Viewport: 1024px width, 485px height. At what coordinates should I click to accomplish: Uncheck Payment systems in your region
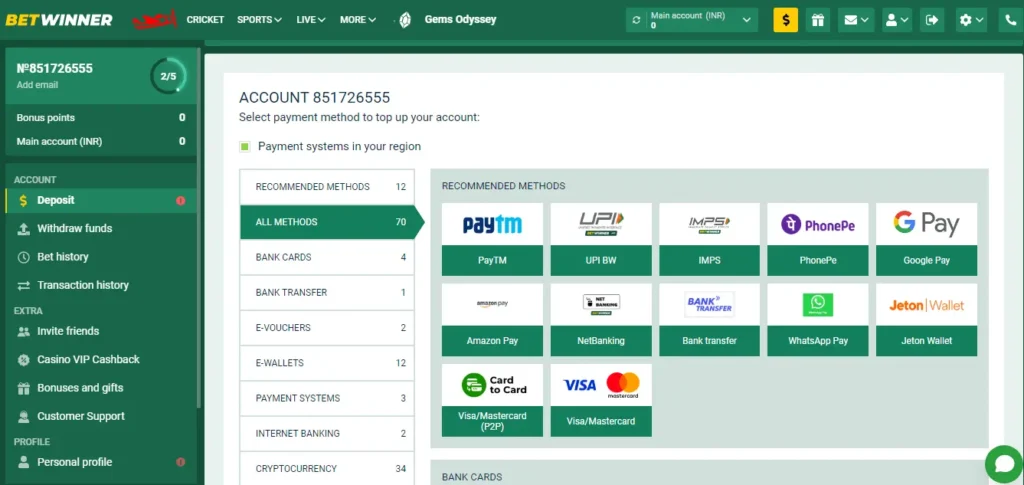[245, 146]
